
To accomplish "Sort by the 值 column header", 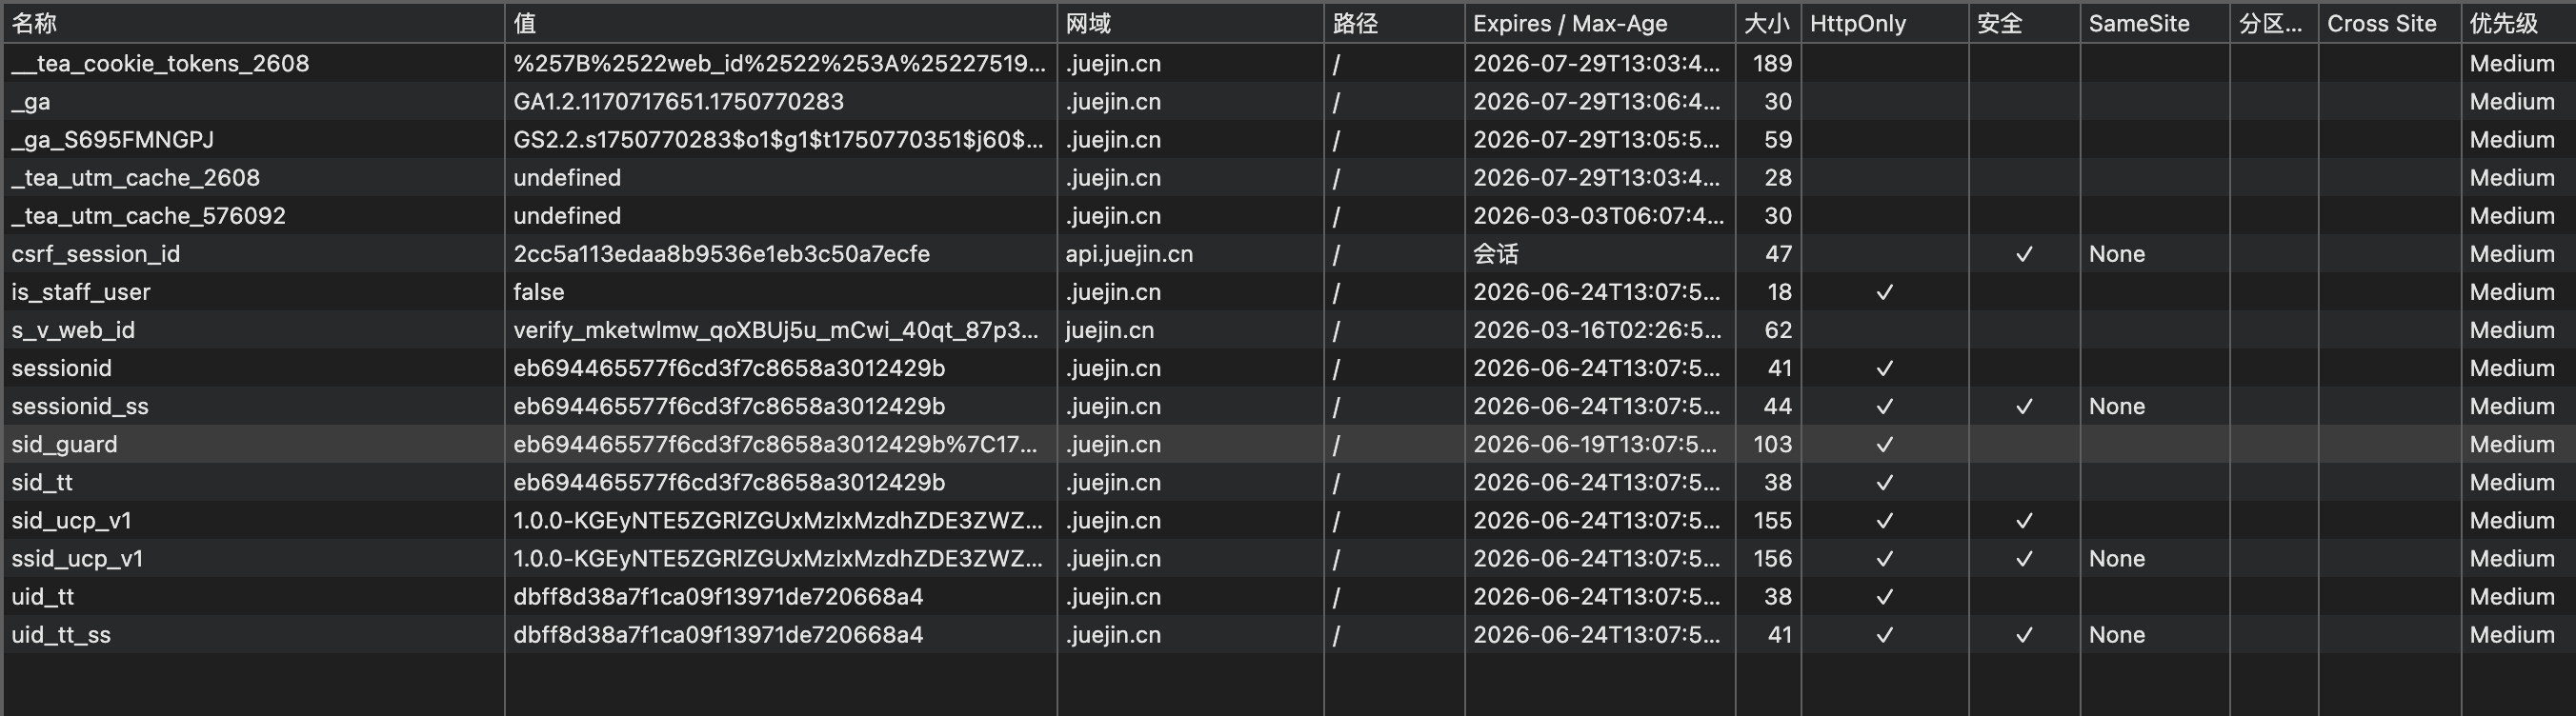I will [780, 23].
